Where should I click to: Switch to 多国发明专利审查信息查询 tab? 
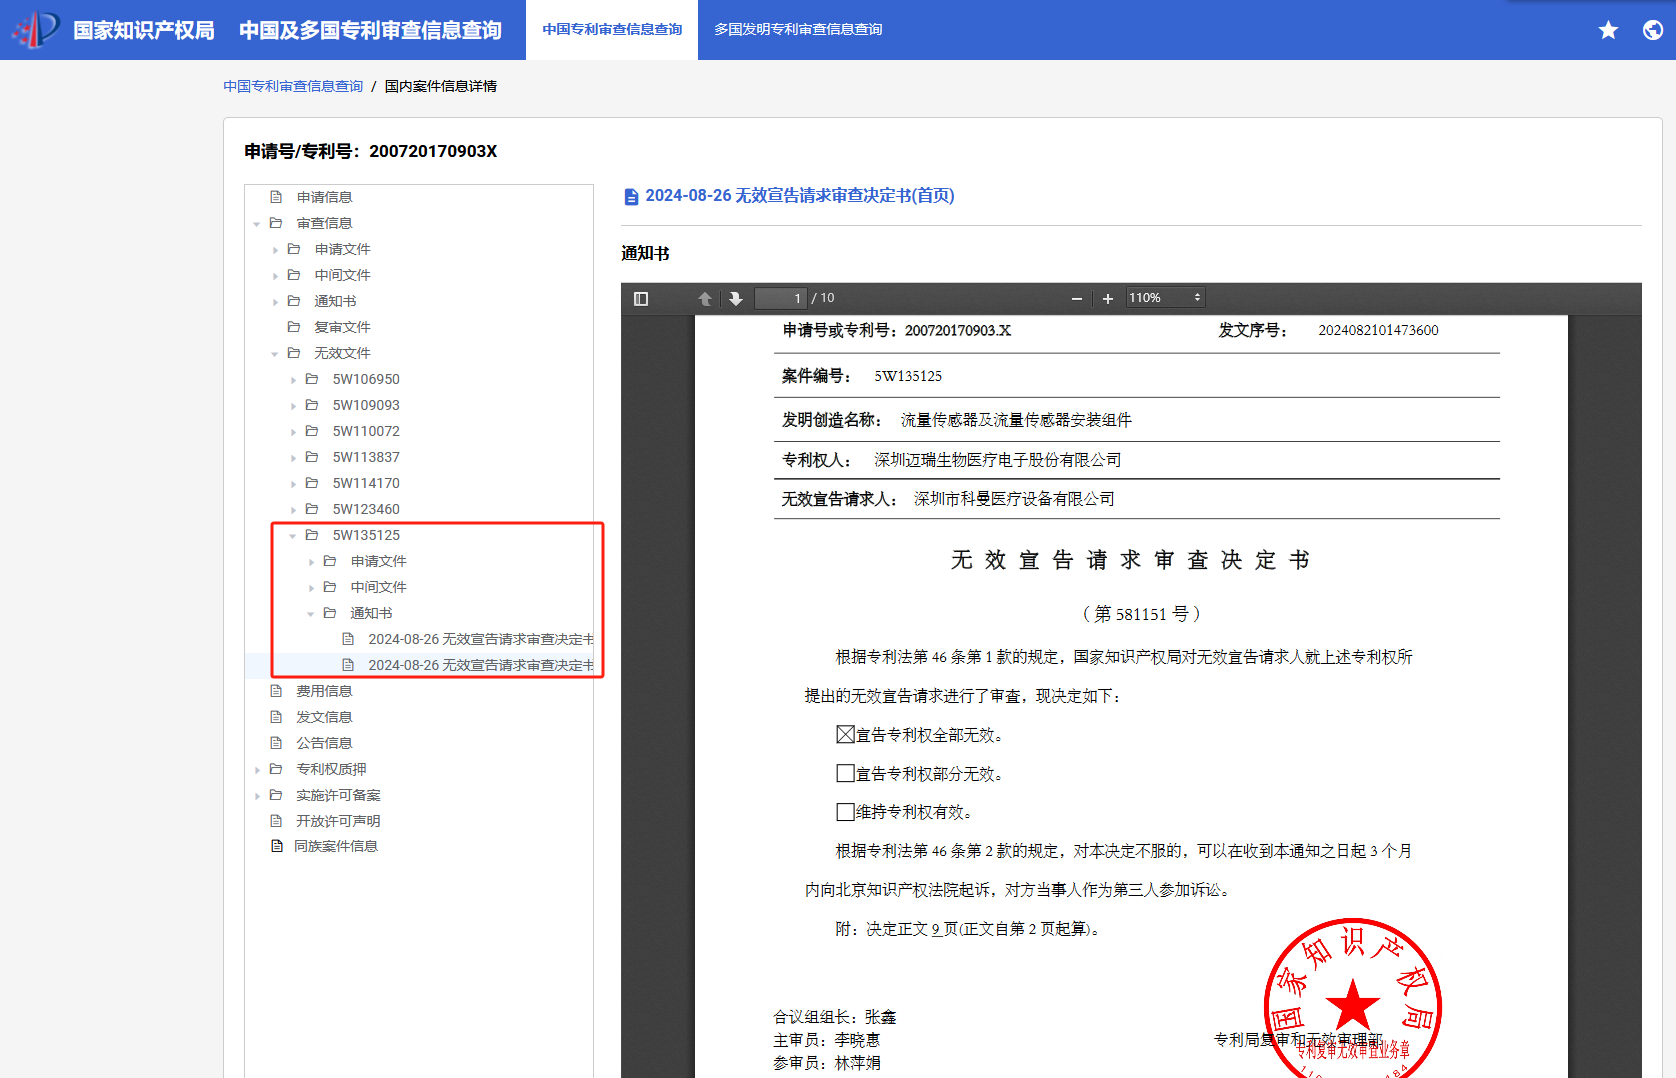coord(798,30)
